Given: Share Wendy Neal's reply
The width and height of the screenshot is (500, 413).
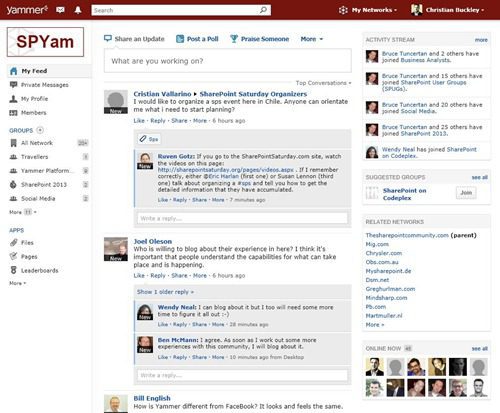Looking at the screenshot, I should coord(199,324).
